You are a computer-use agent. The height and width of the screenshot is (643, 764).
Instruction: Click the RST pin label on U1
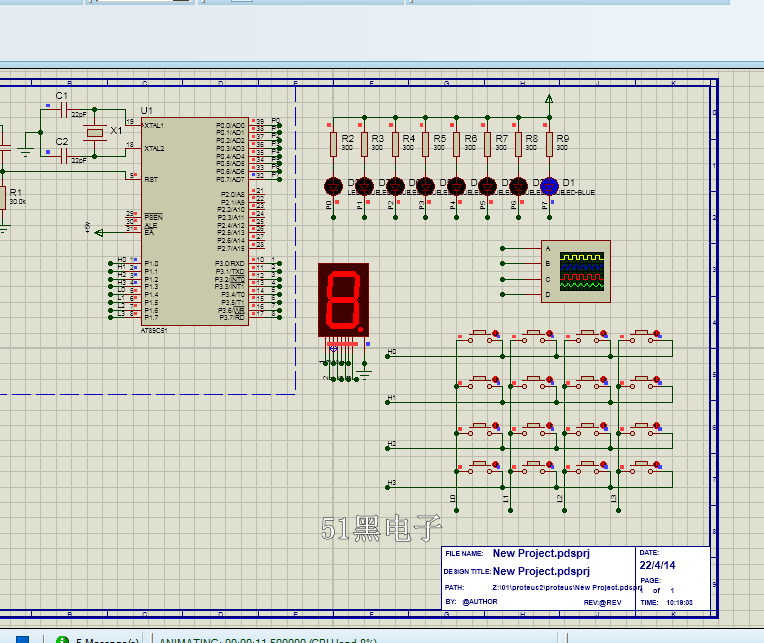click(x=151, y=179)
